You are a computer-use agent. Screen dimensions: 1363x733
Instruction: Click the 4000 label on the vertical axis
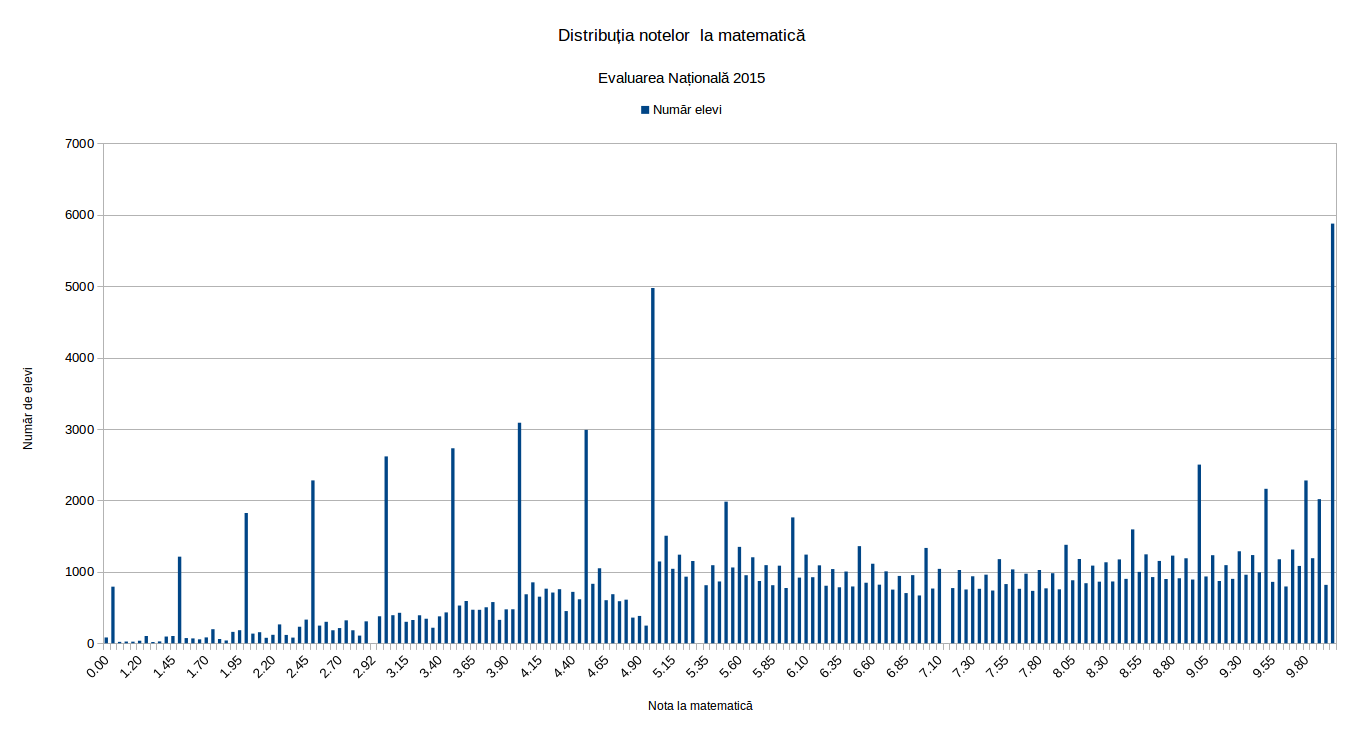[79, 358]
